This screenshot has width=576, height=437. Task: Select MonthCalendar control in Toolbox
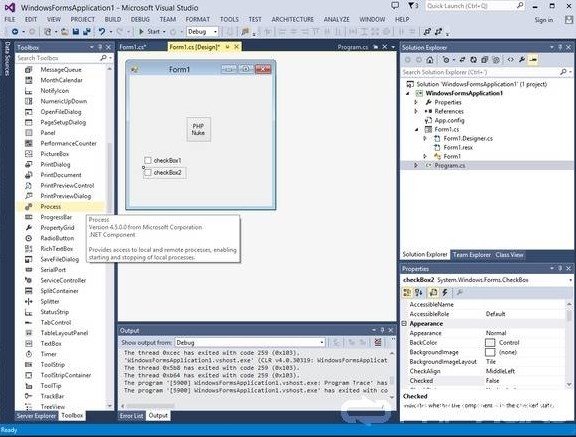pyautogui.click(x=61, y=80)
